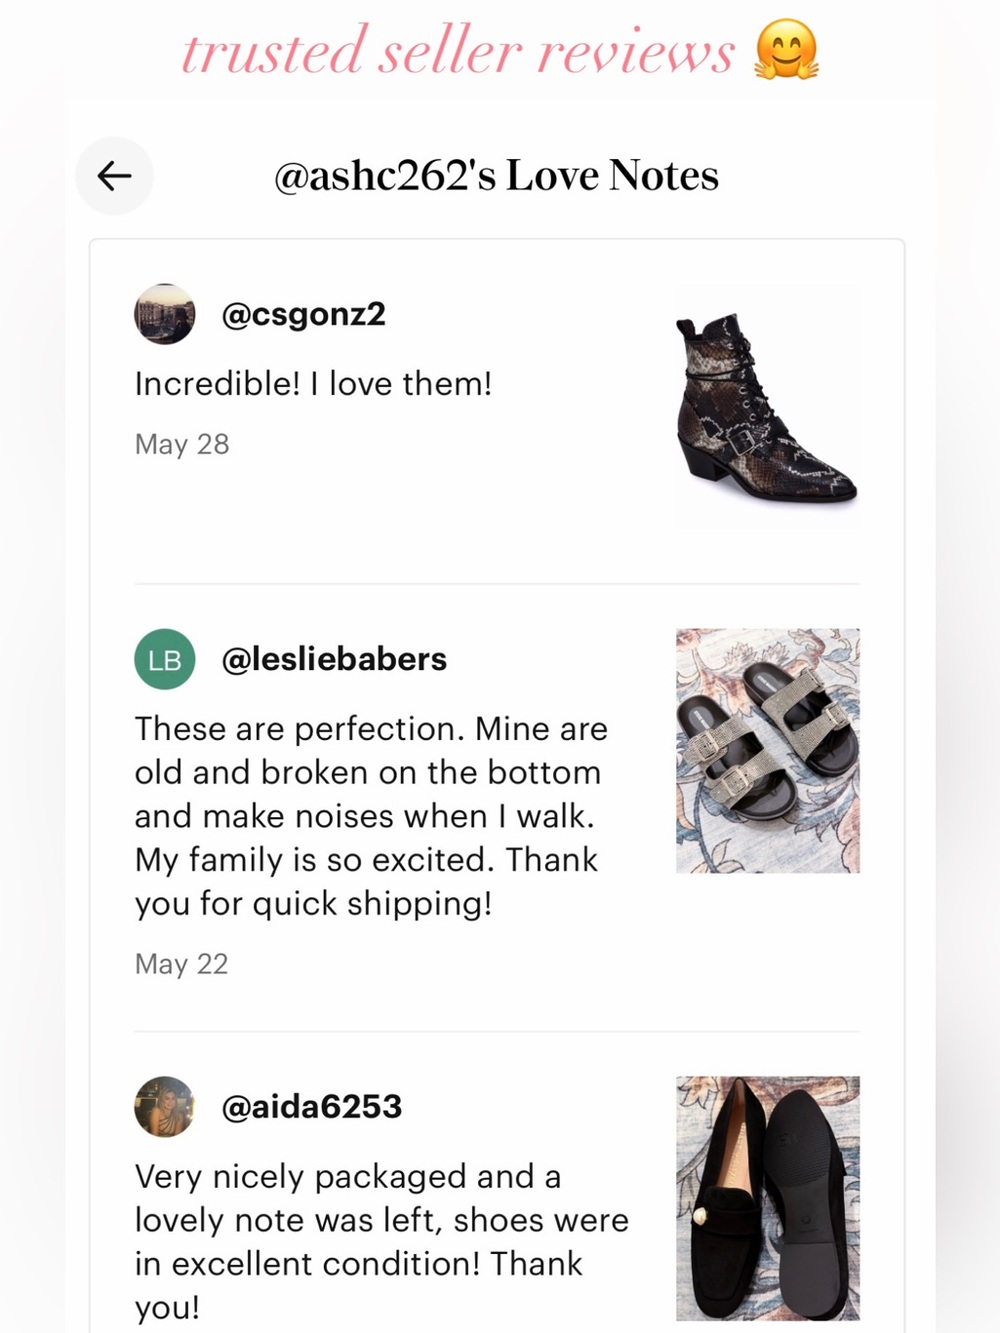The width and height of the screenshot is (1000, 1333).
Task: Tap the hugging face emoji
Action: point(787,50)
